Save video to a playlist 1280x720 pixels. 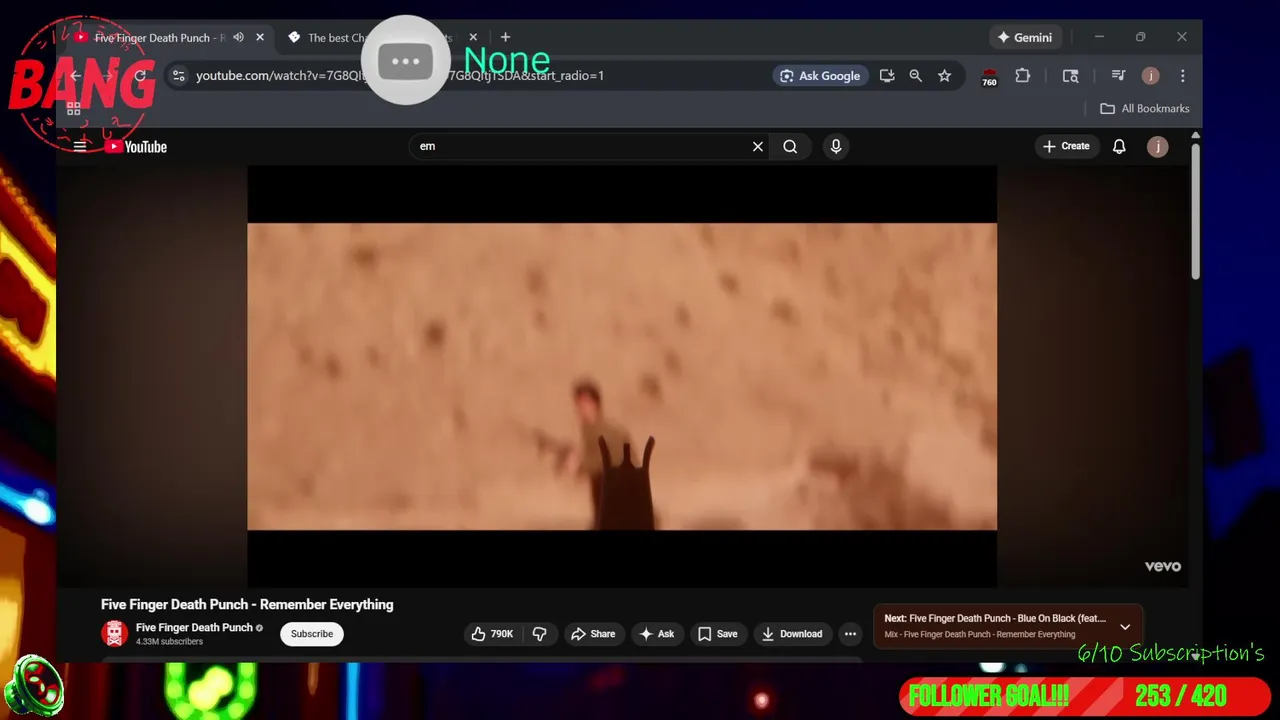[x=718, y=634]
